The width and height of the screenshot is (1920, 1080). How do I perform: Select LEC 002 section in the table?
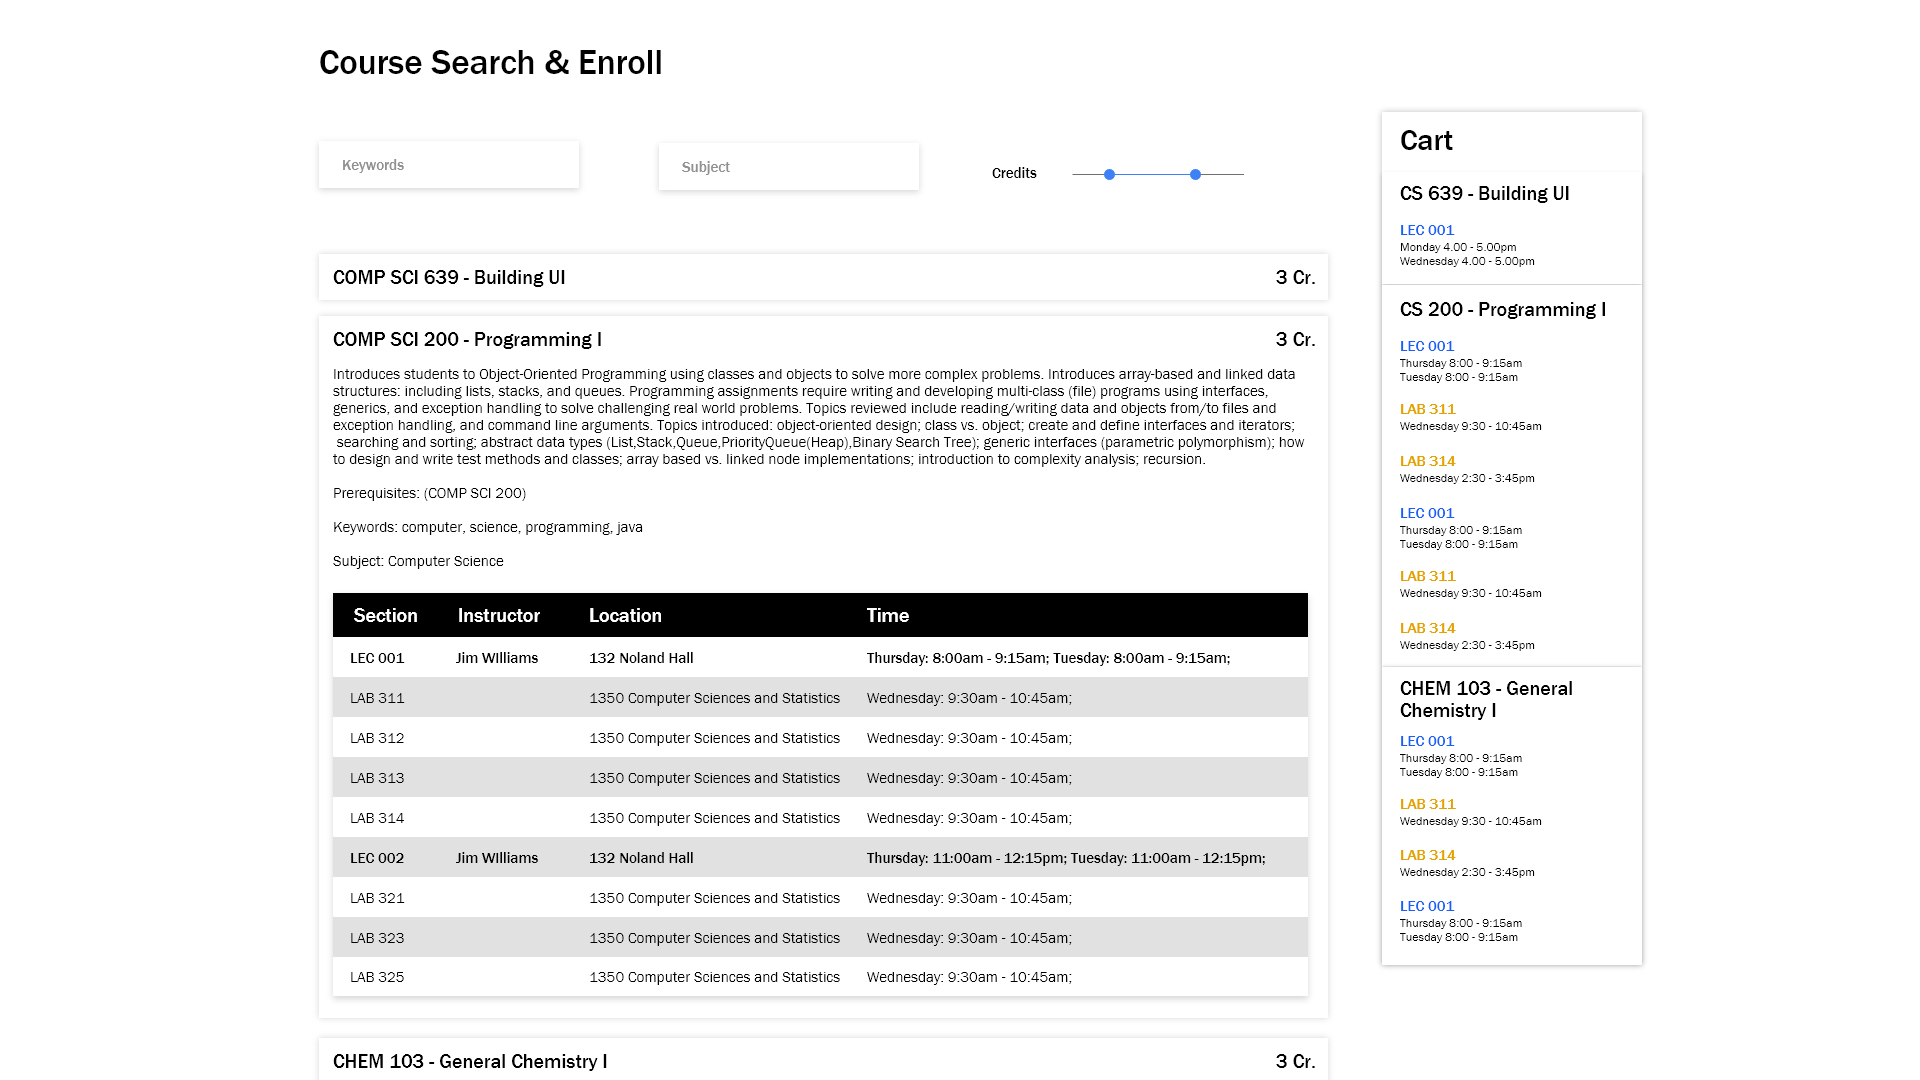(820, 858)
